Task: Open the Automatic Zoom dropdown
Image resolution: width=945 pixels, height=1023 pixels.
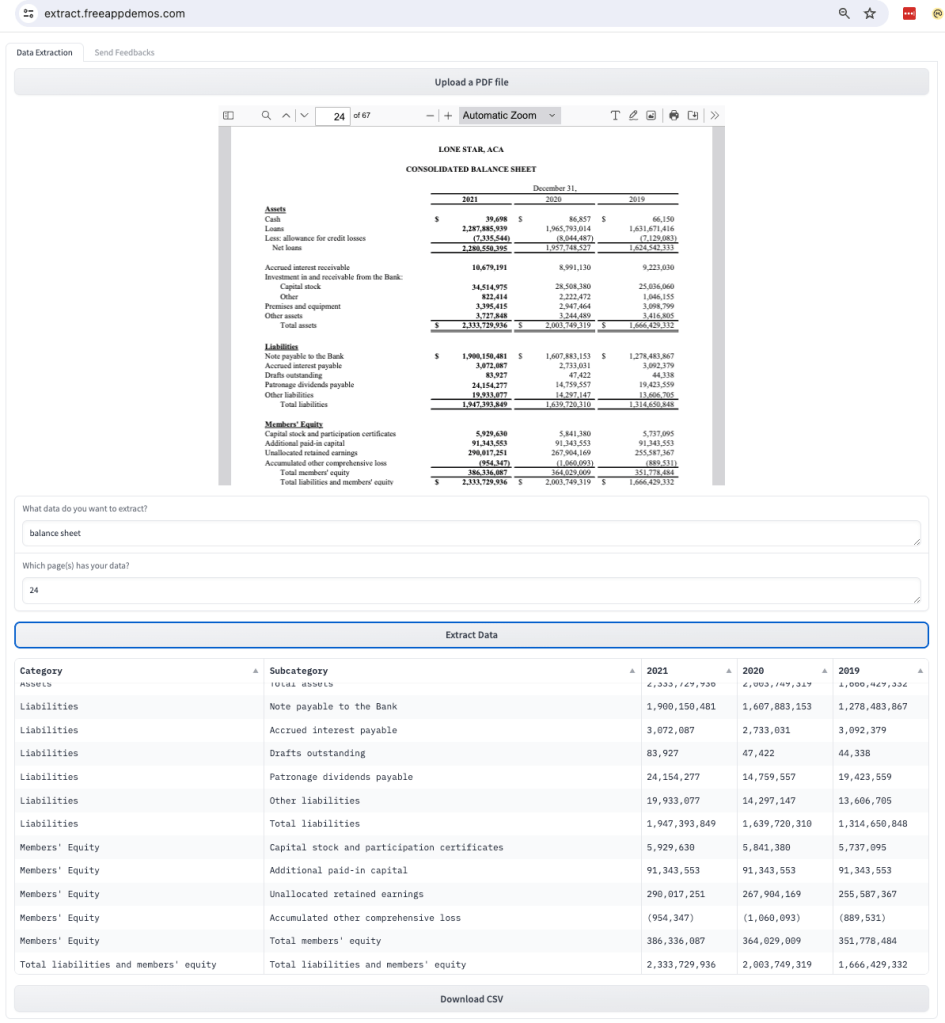Action: click(x=509, y=116)
